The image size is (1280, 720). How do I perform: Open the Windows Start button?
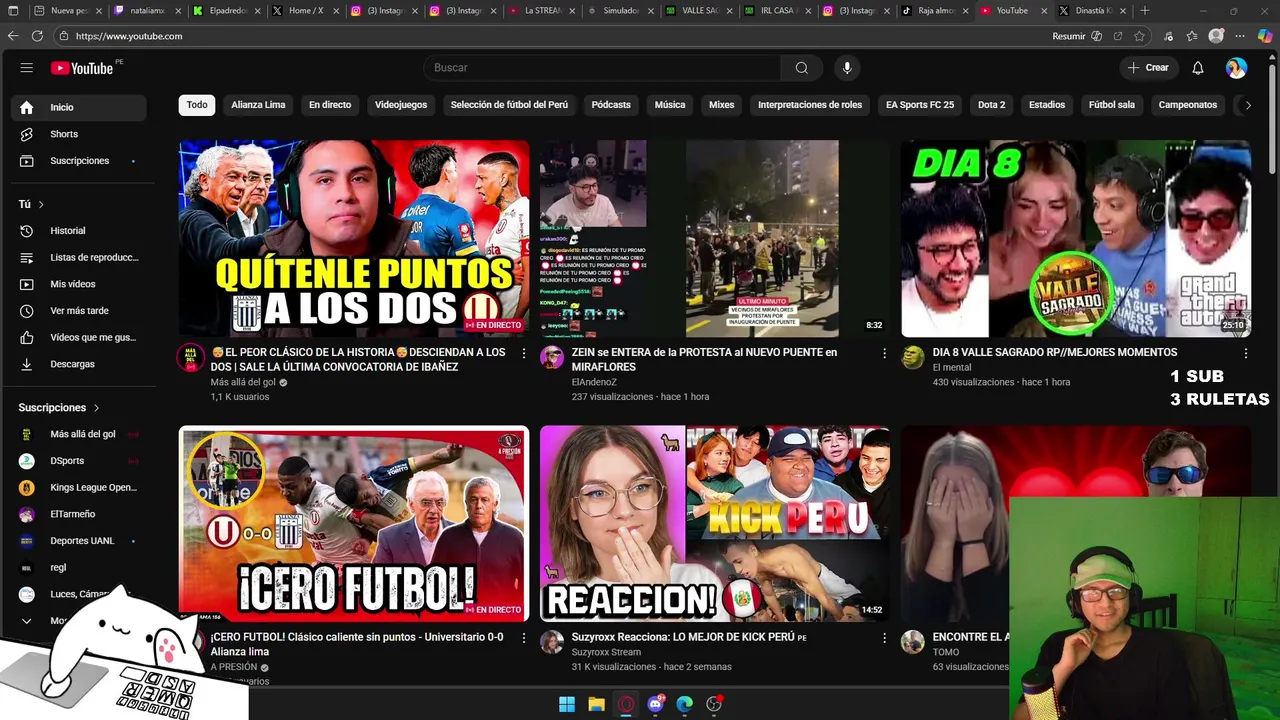567,704
